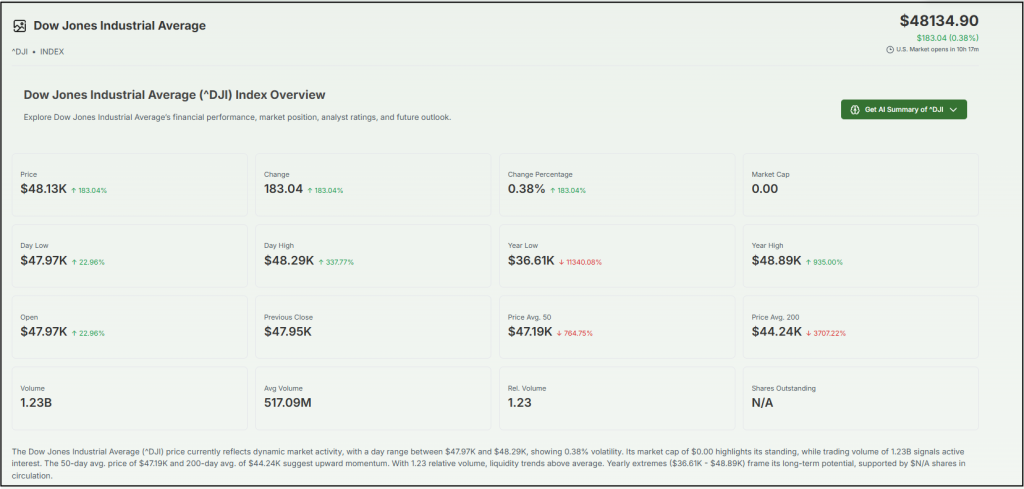The width and height of the screenshot is (1024, 489).
Task: Select the Avg Volume card
Action: (x=373, y=397)
